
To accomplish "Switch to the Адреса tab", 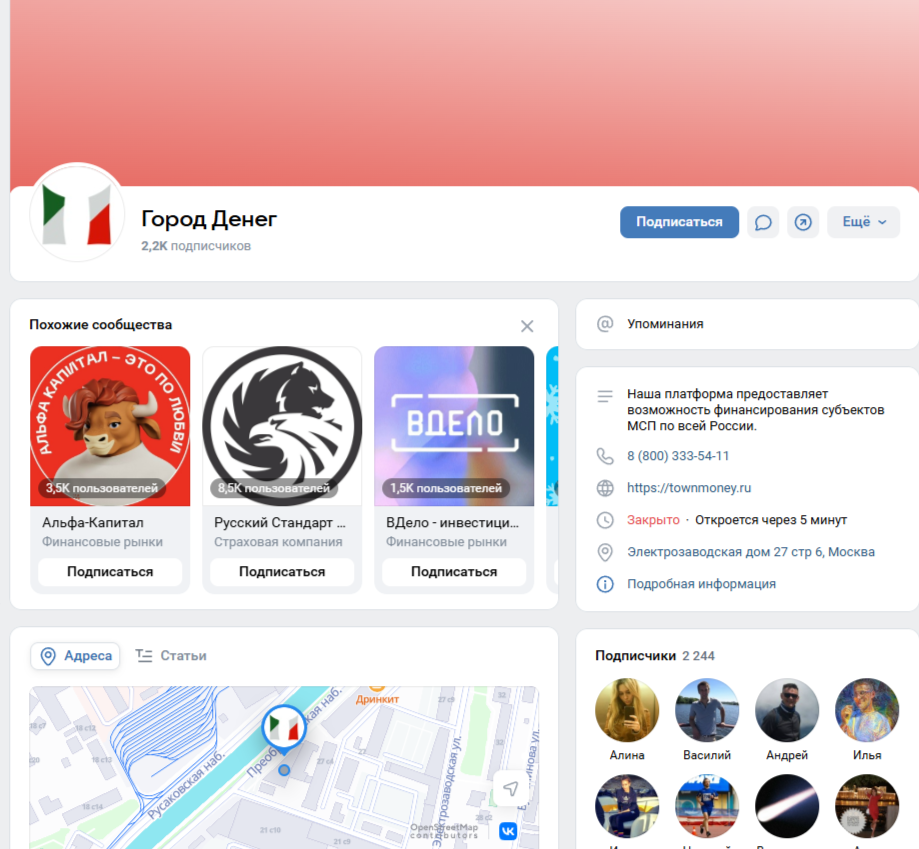I will click(x=75, y=656).
